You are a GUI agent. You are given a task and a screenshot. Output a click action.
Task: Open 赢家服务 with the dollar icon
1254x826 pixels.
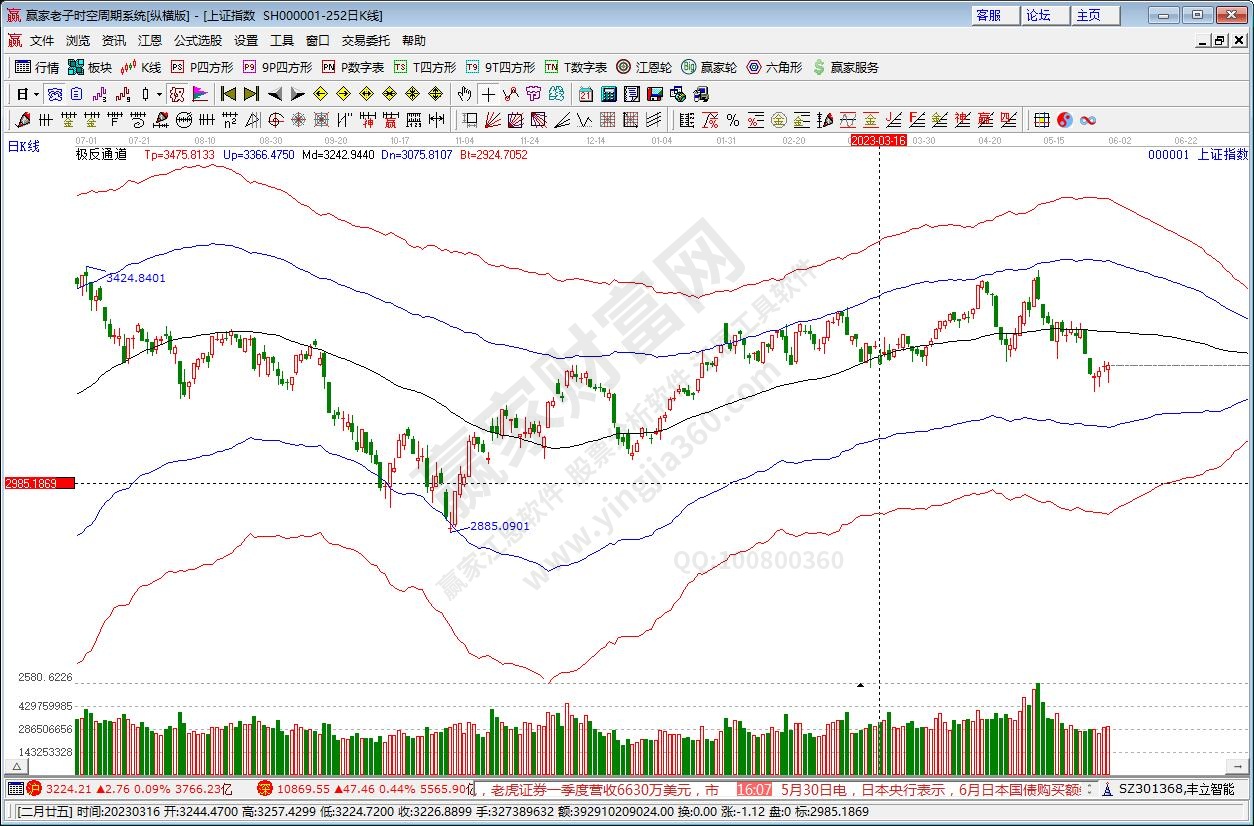coord(846,67)
